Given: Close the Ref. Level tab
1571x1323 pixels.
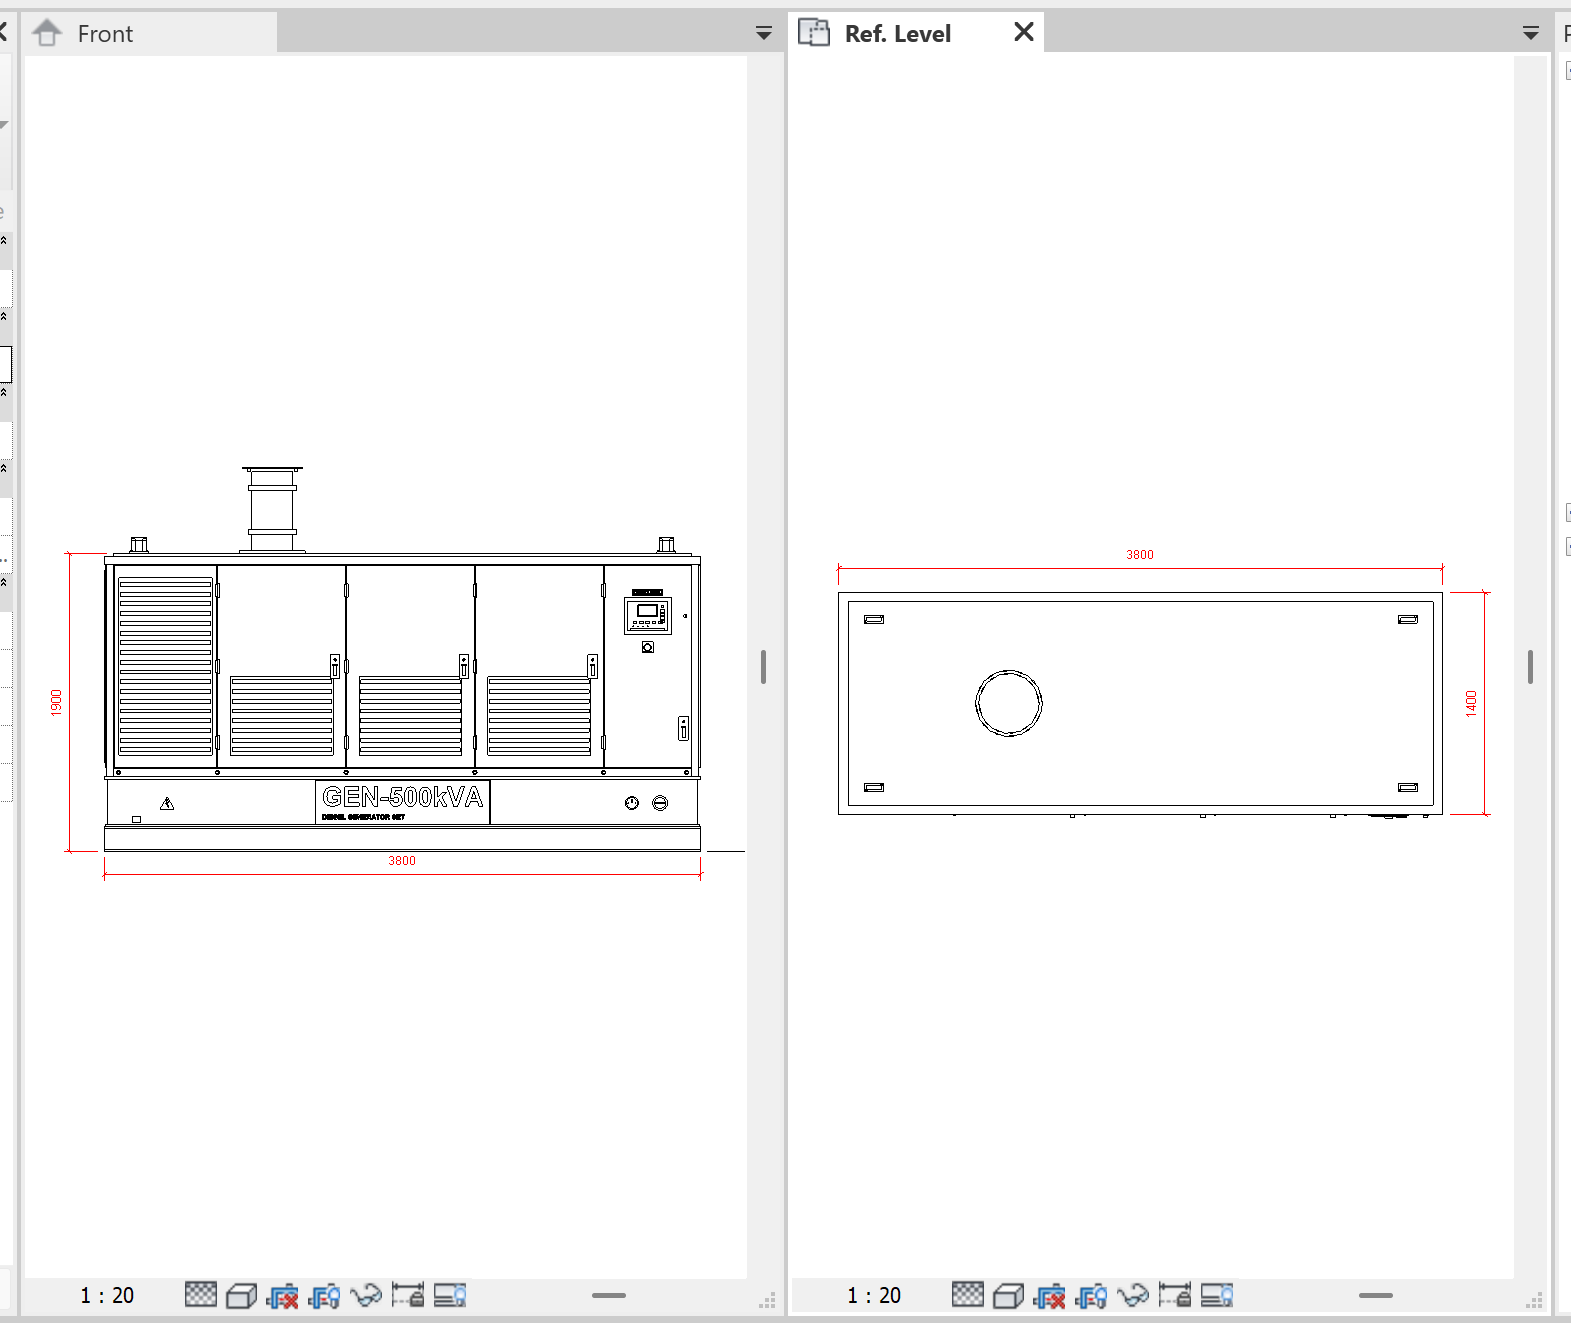Looking at the screenshot, I should pos(1024,32).
